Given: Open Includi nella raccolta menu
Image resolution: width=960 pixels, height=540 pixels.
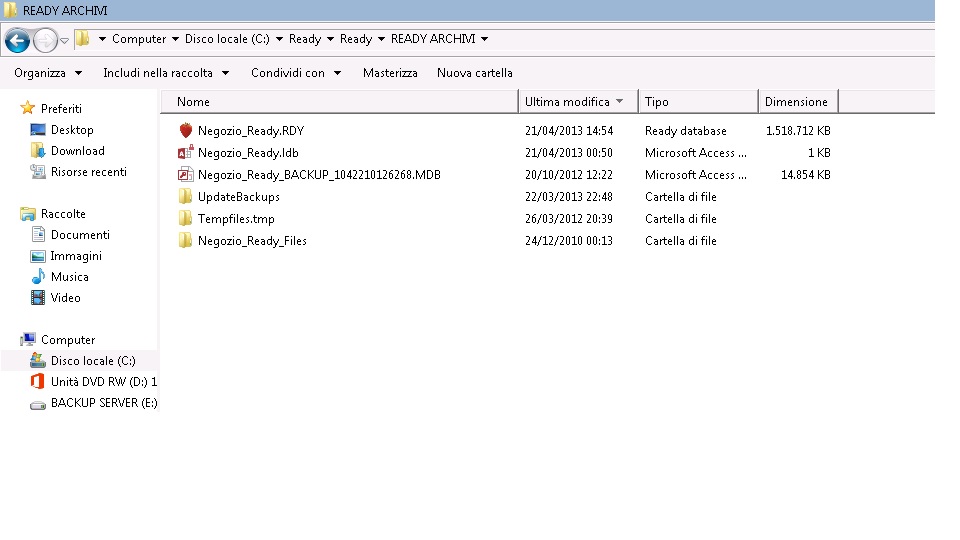Looking at the screenshot, I should coord(166,73).
